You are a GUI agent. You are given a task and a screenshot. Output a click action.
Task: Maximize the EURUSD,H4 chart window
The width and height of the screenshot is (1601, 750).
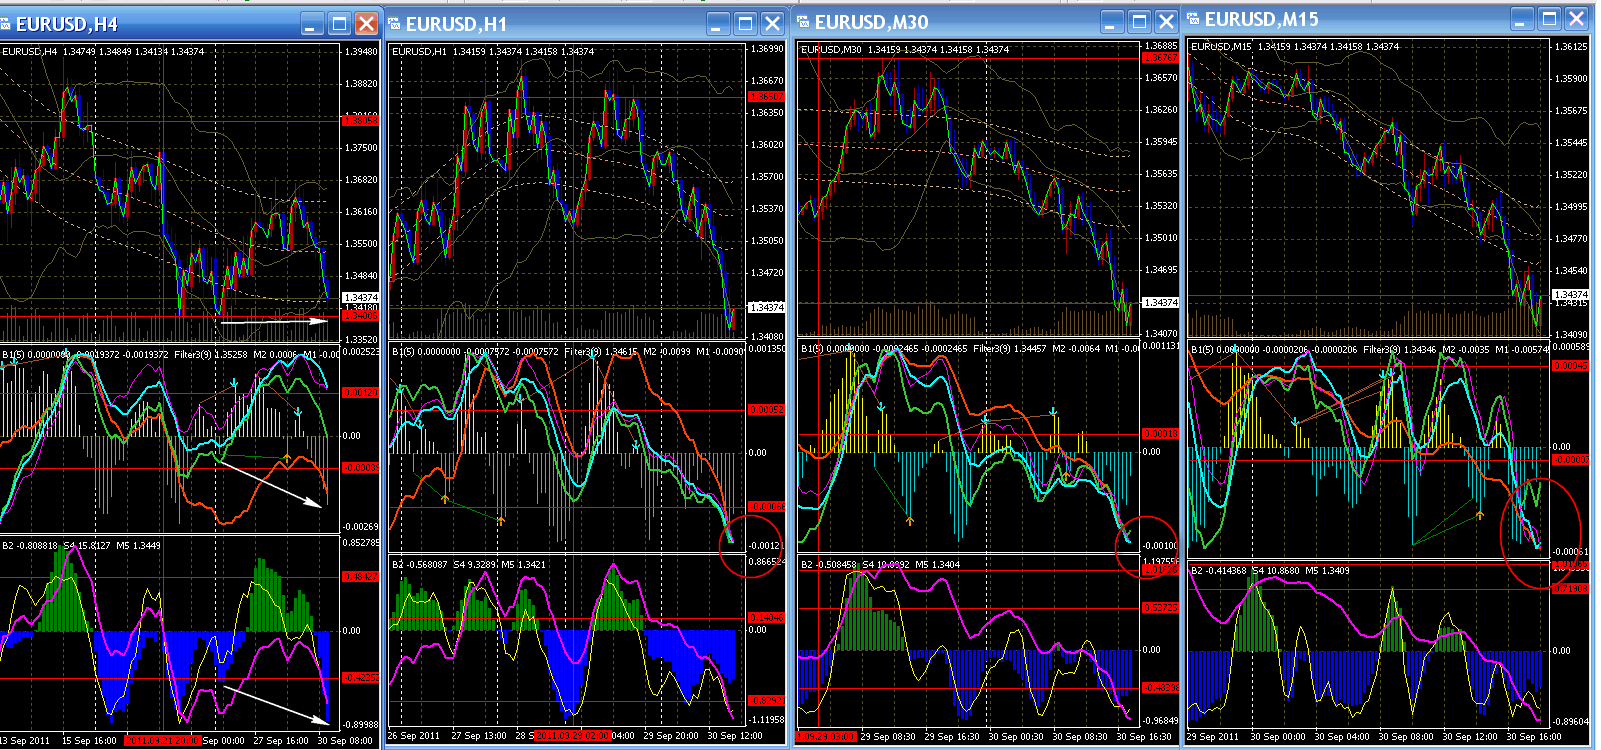(x=340, y=24)
